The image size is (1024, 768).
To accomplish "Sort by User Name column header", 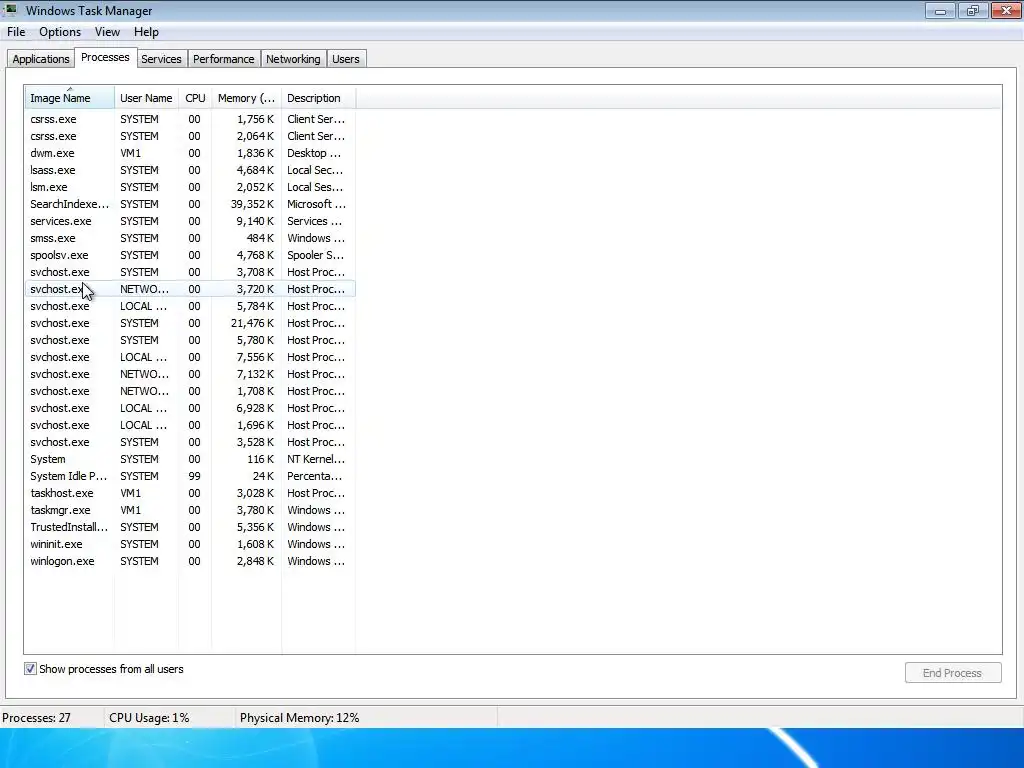I will (x=146, y=98).
